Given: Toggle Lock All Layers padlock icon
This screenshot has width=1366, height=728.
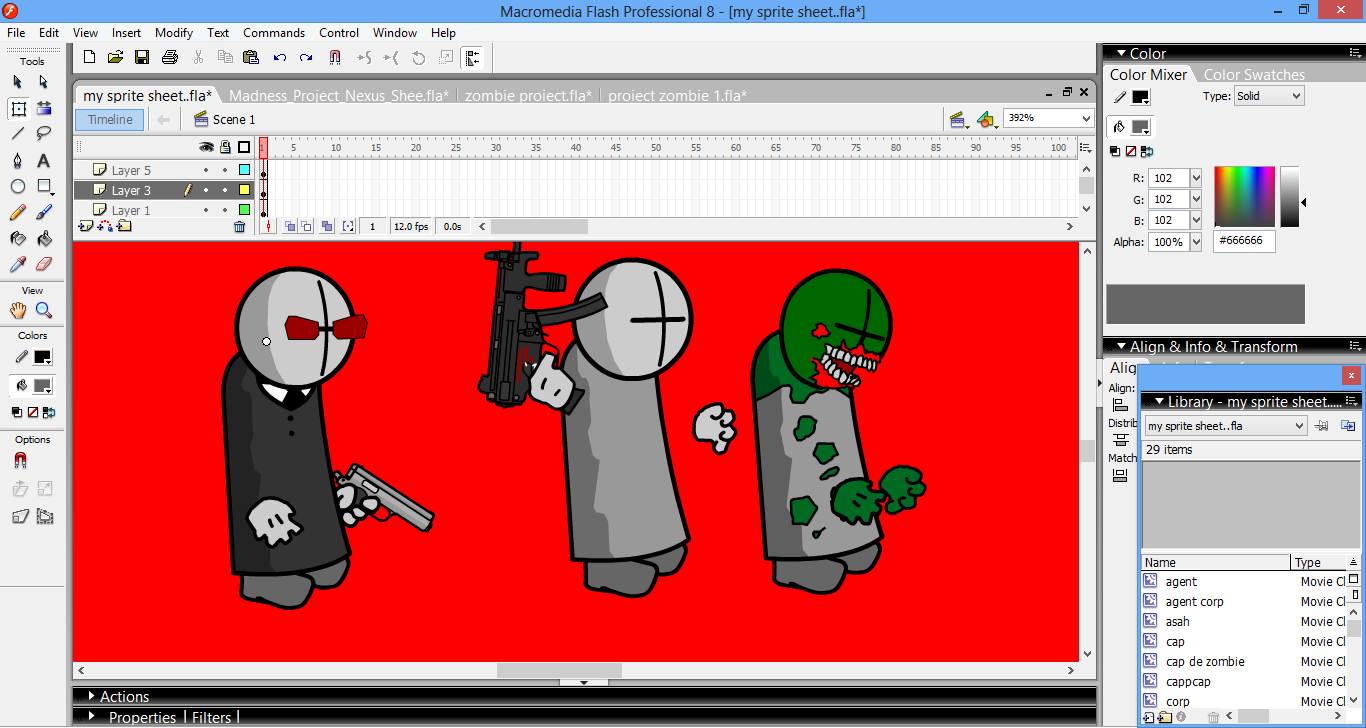Looking at the screenshot, I should (225, 147).
